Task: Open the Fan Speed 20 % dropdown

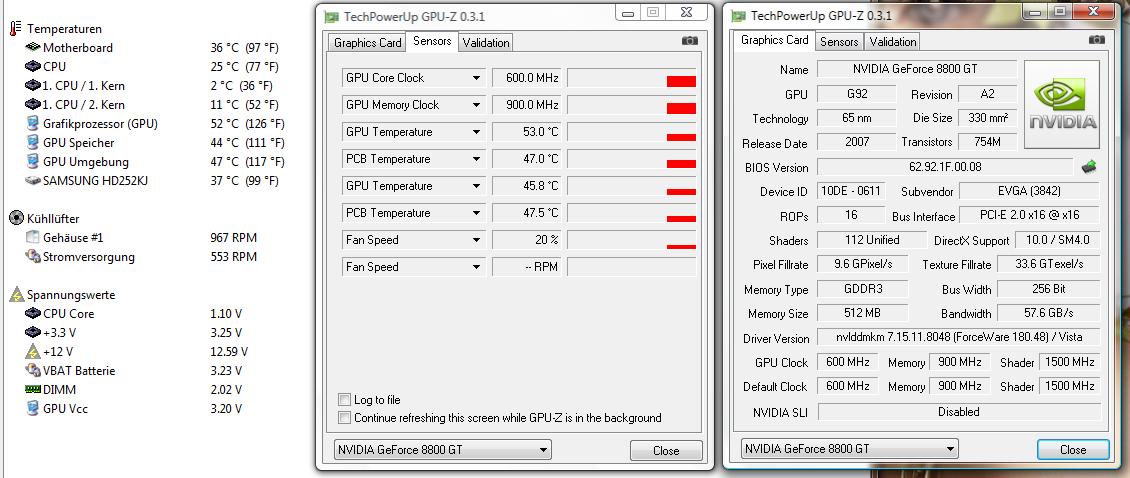Action: [476, 239]
